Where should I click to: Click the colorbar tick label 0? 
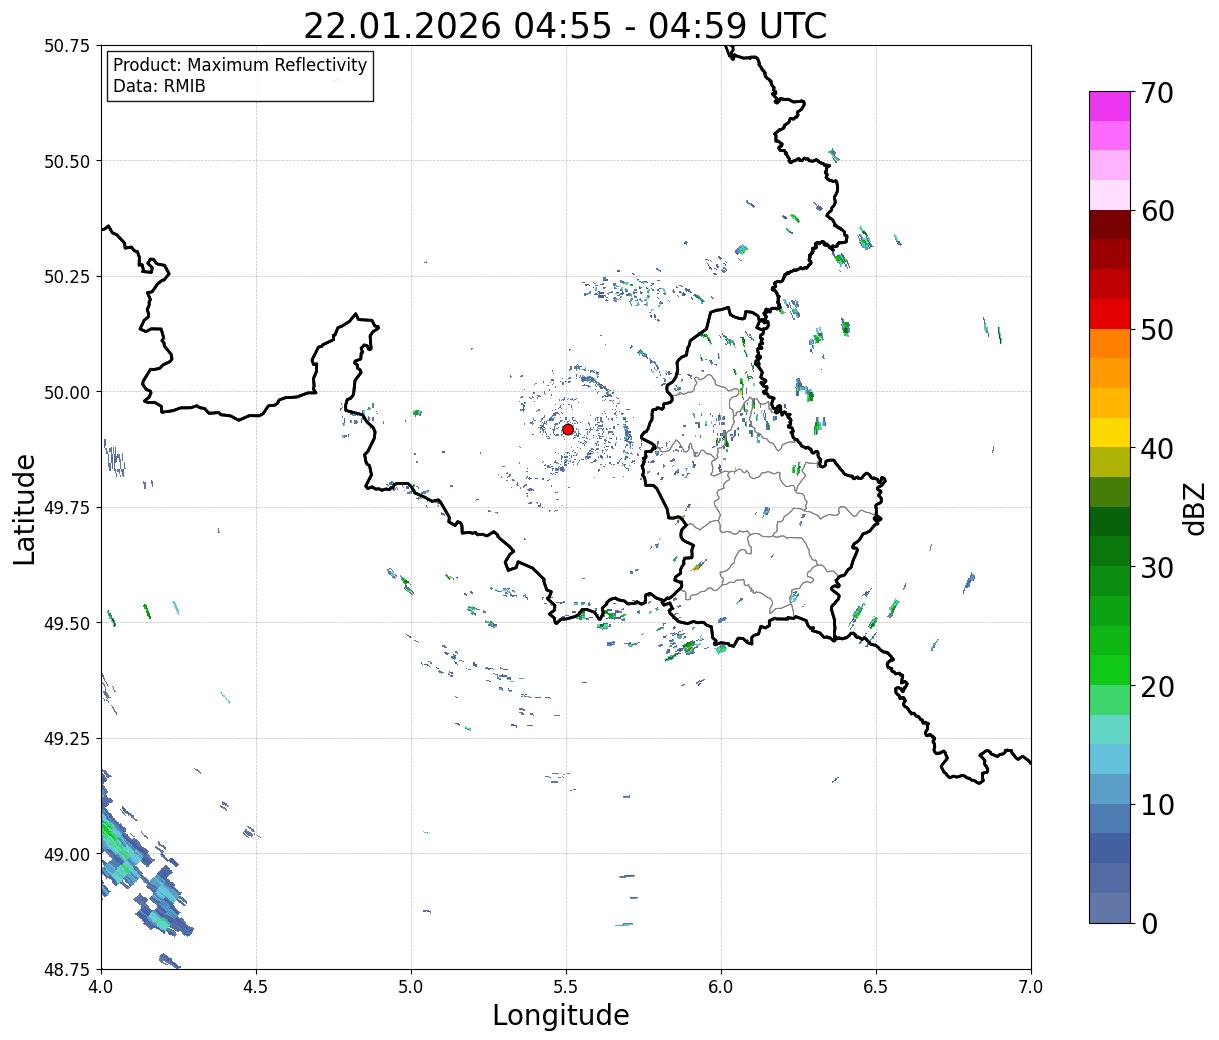pyautogui.click(x=1148, y=924)
